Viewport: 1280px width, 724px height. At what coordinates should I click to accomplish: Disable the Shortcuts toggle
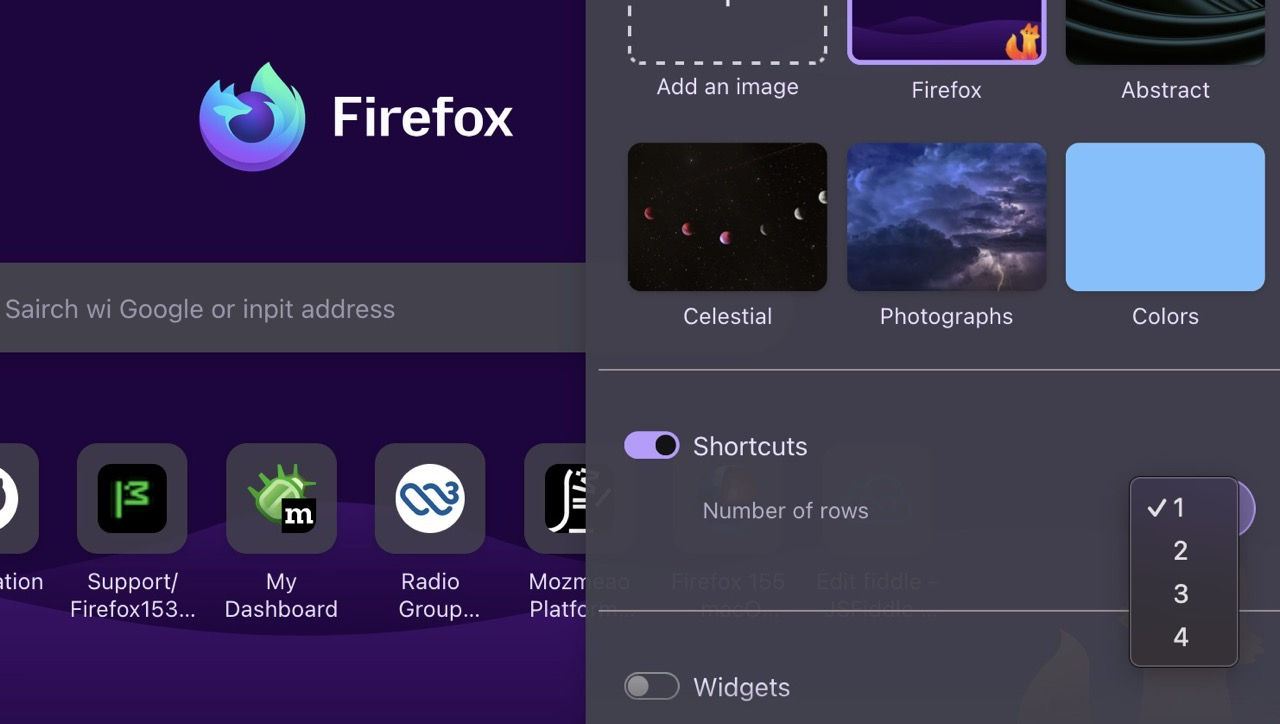pos(652,446)
